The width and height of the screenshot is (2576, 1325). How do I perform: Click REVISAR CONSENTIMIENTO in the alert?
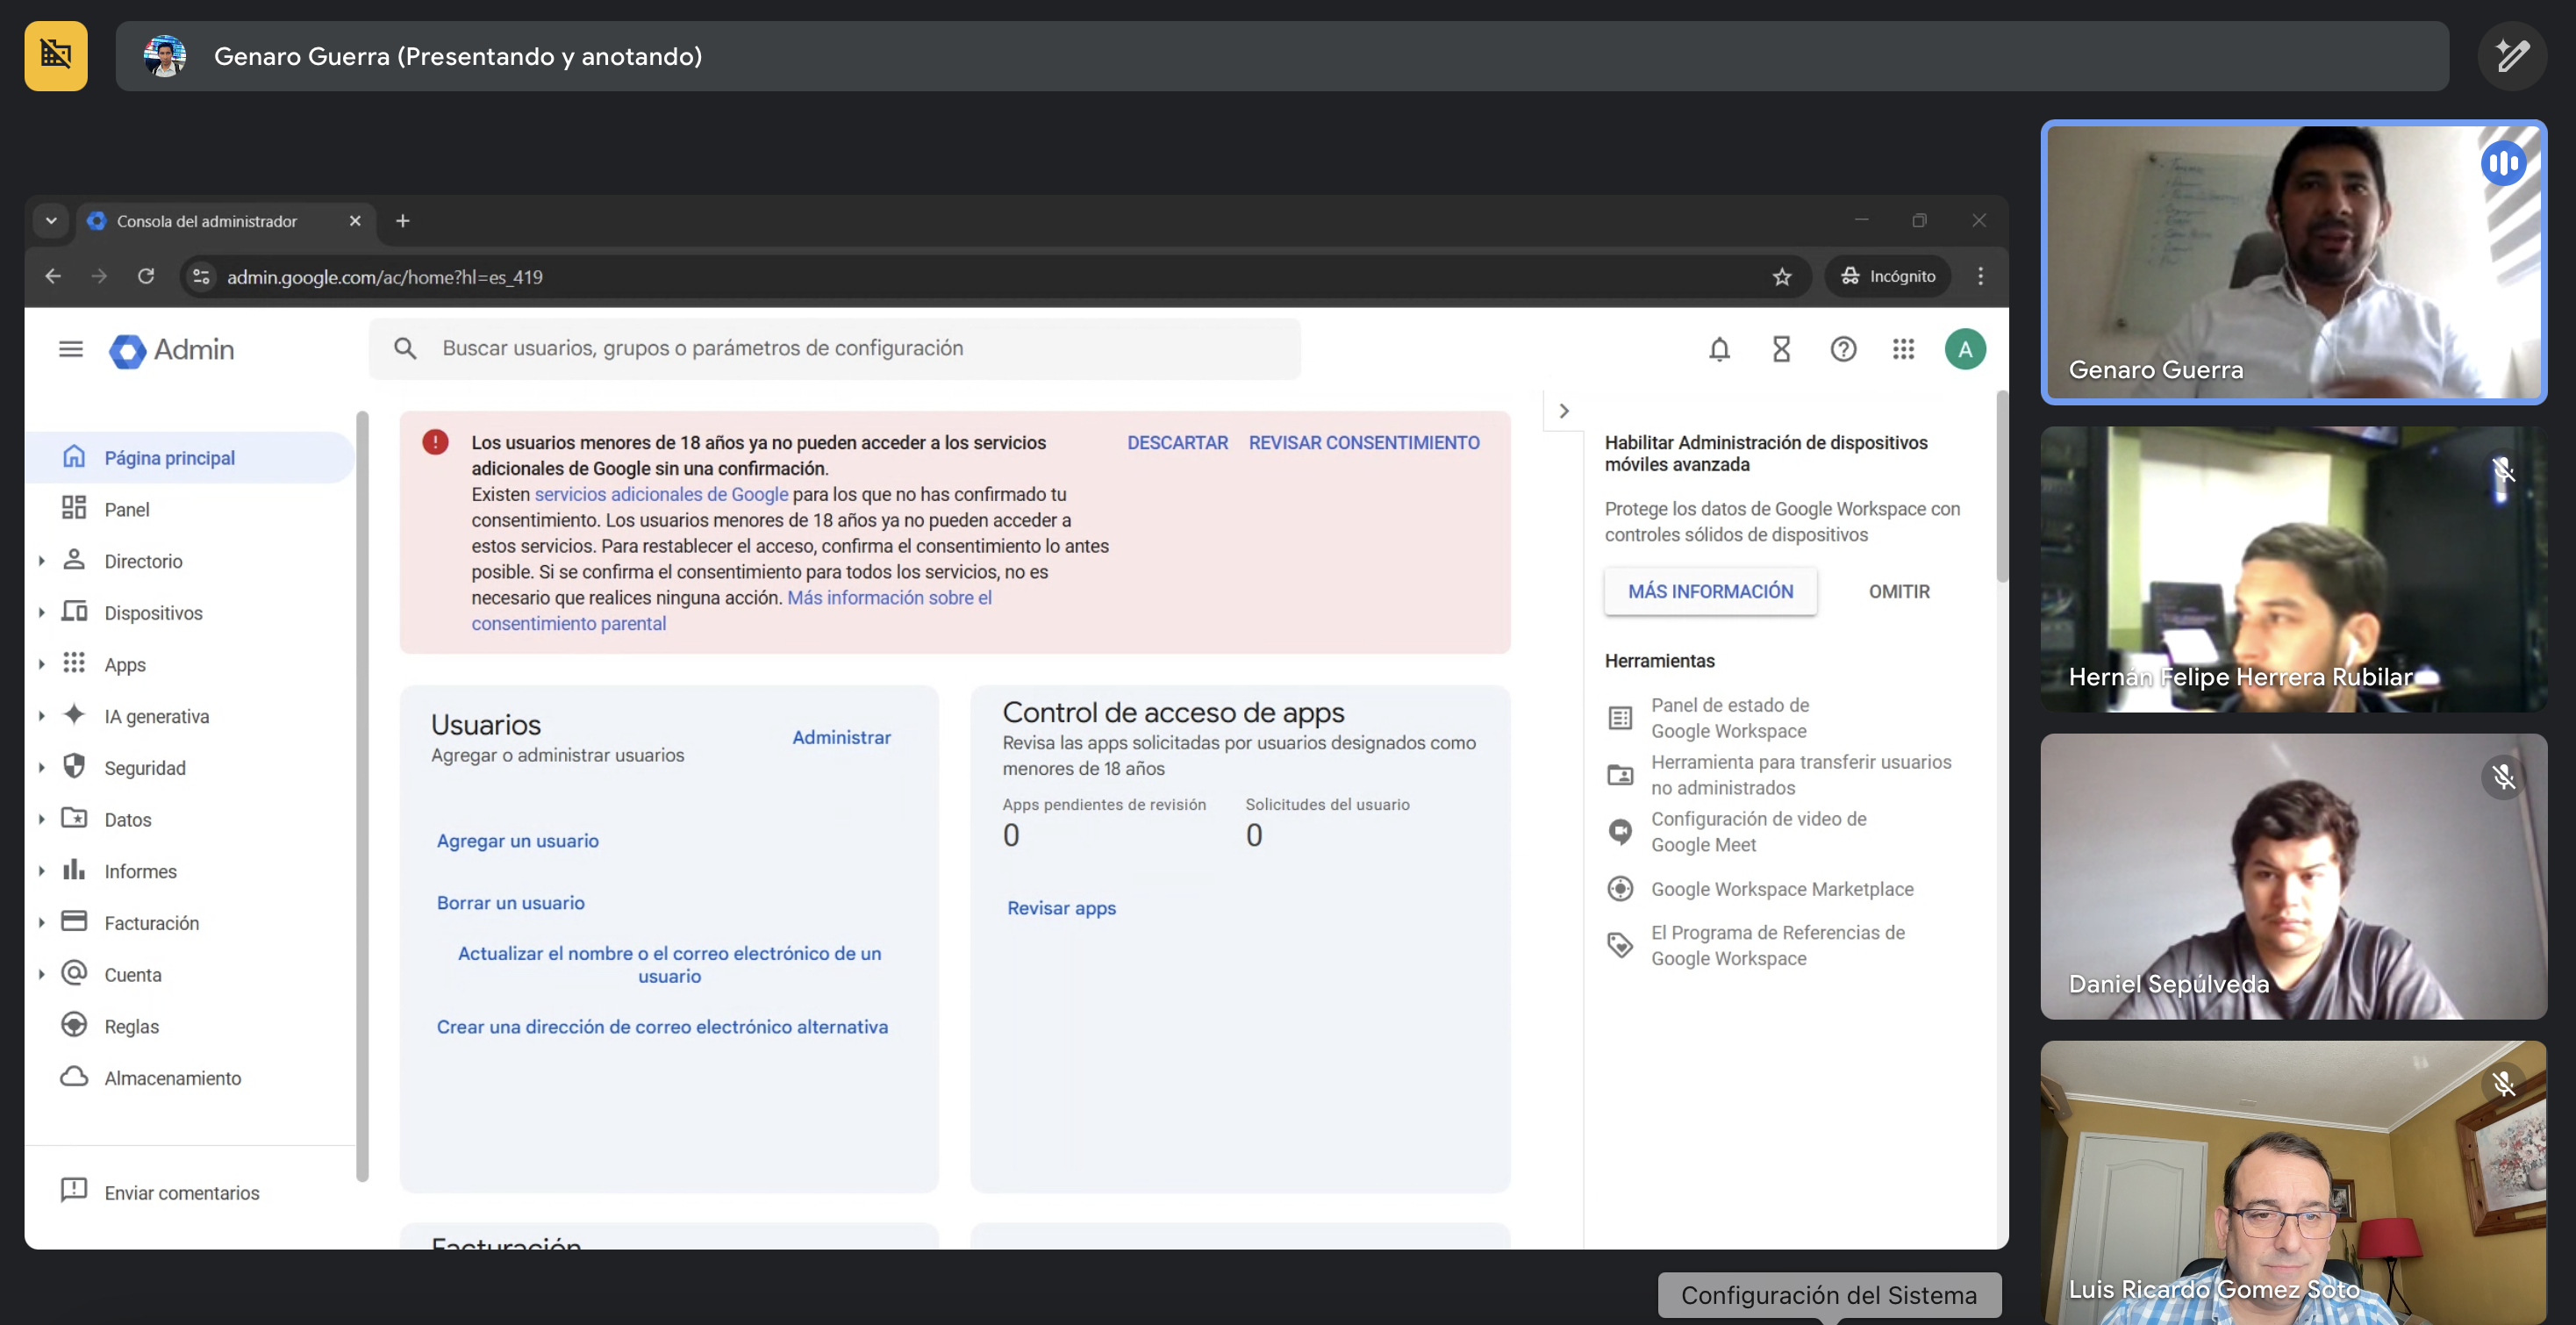coord(1363,443)
